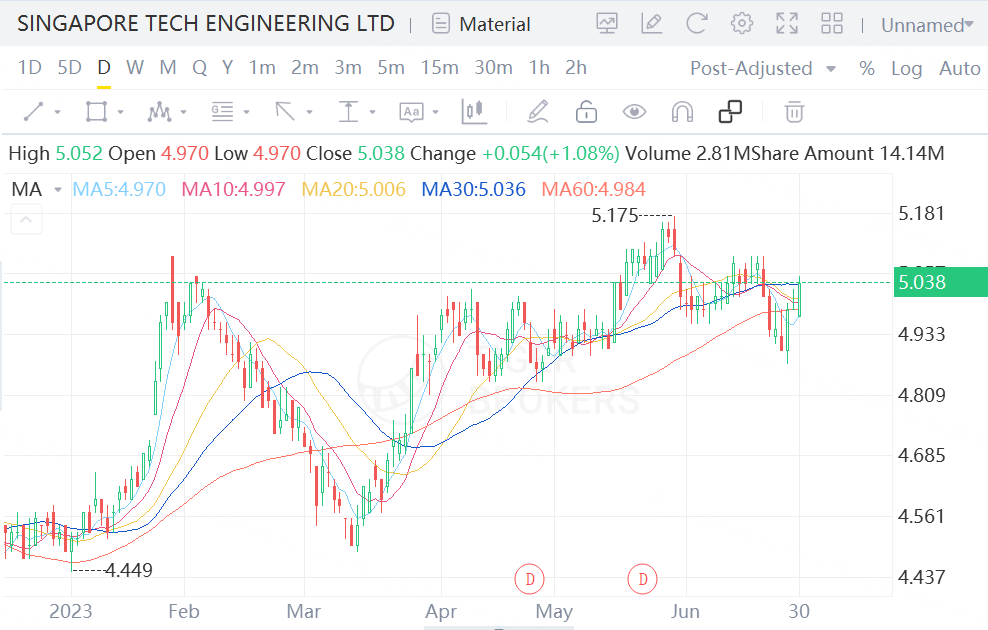Screen dimensions: 988x630
Task: Open the Unnamed layout dropdown
Action: (x=926, y=25)
